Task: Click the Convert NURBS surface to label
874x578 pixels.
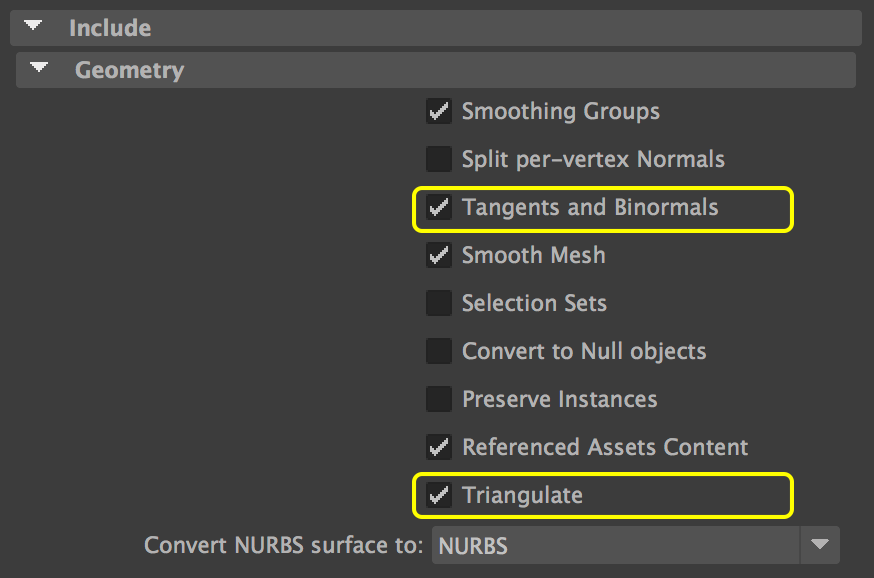Action: [x=284, y=546]
